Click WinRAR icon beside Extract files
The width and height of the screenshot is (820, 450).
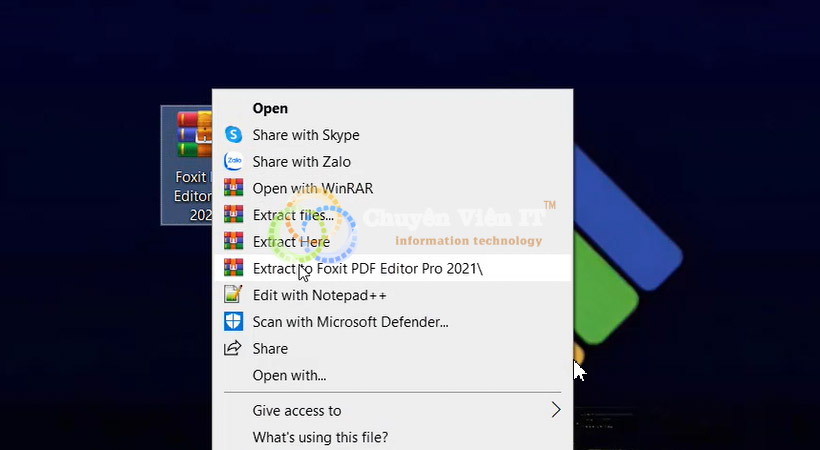click(233, 215)
